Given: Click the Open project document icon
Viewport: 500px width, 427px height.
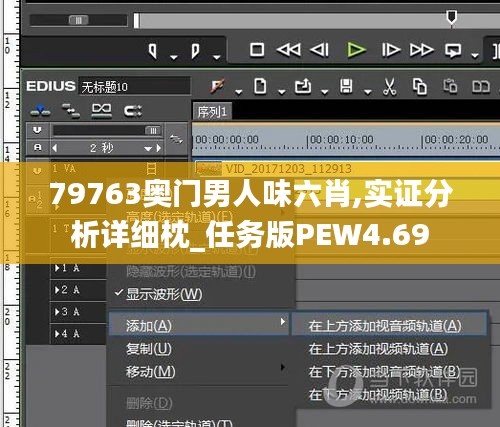Looking at the screenshot, I should click(260, 86).
